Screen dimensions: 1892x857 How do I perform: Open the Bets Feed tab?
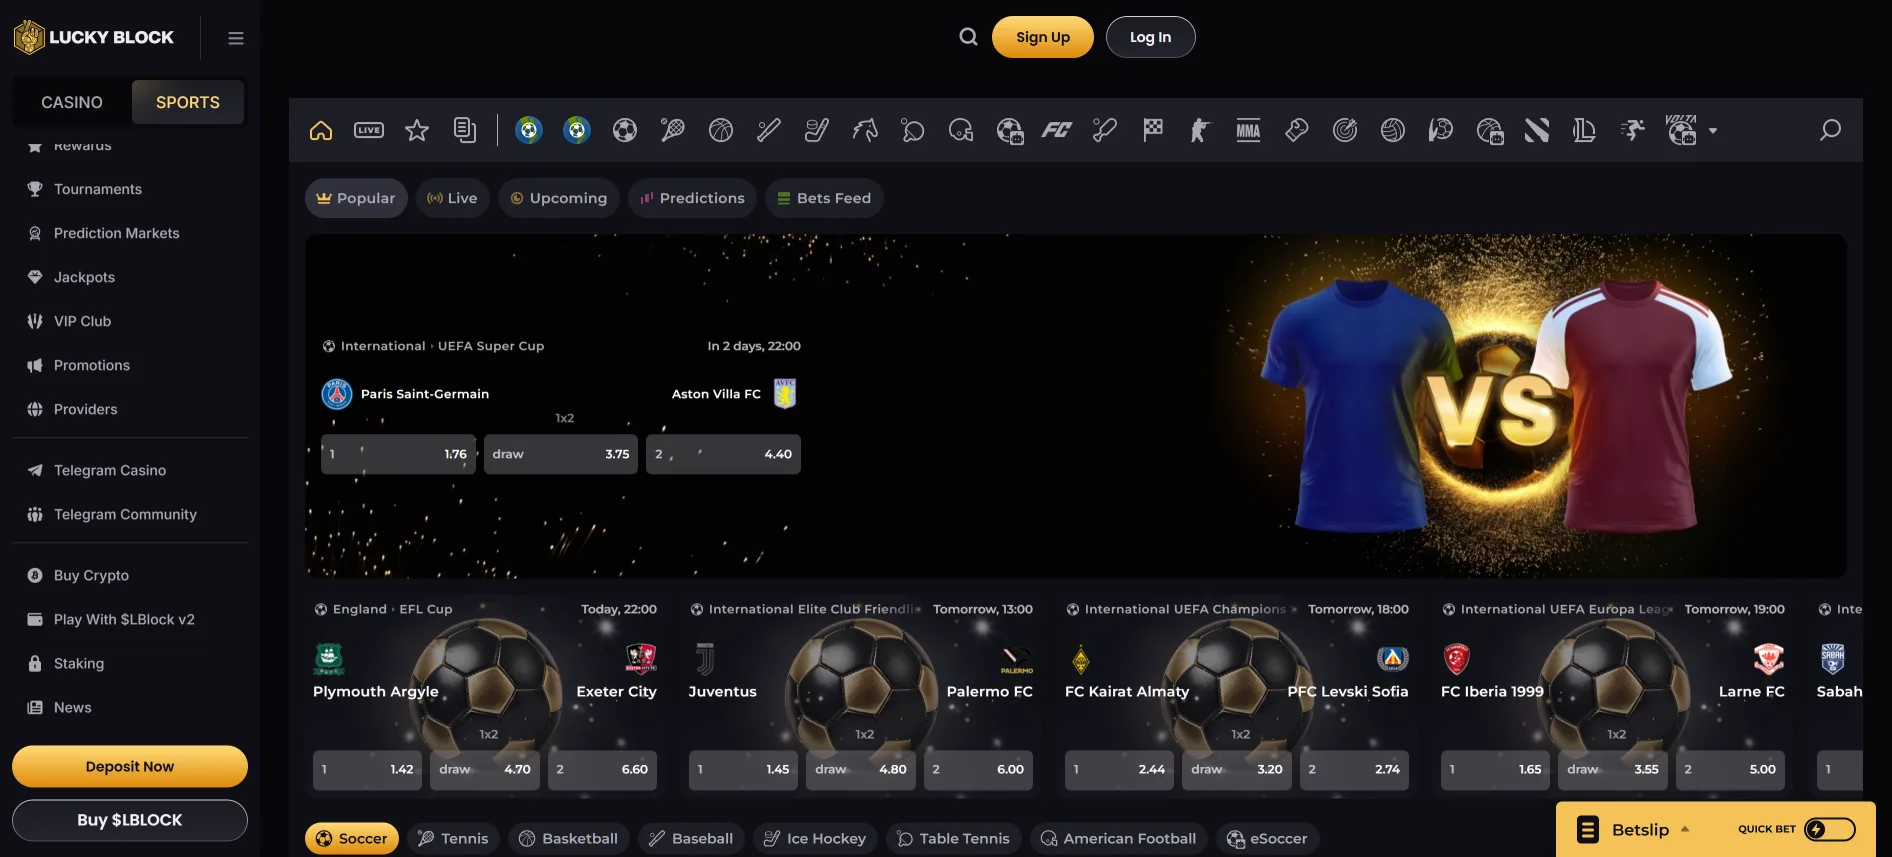tap(824, 198)
